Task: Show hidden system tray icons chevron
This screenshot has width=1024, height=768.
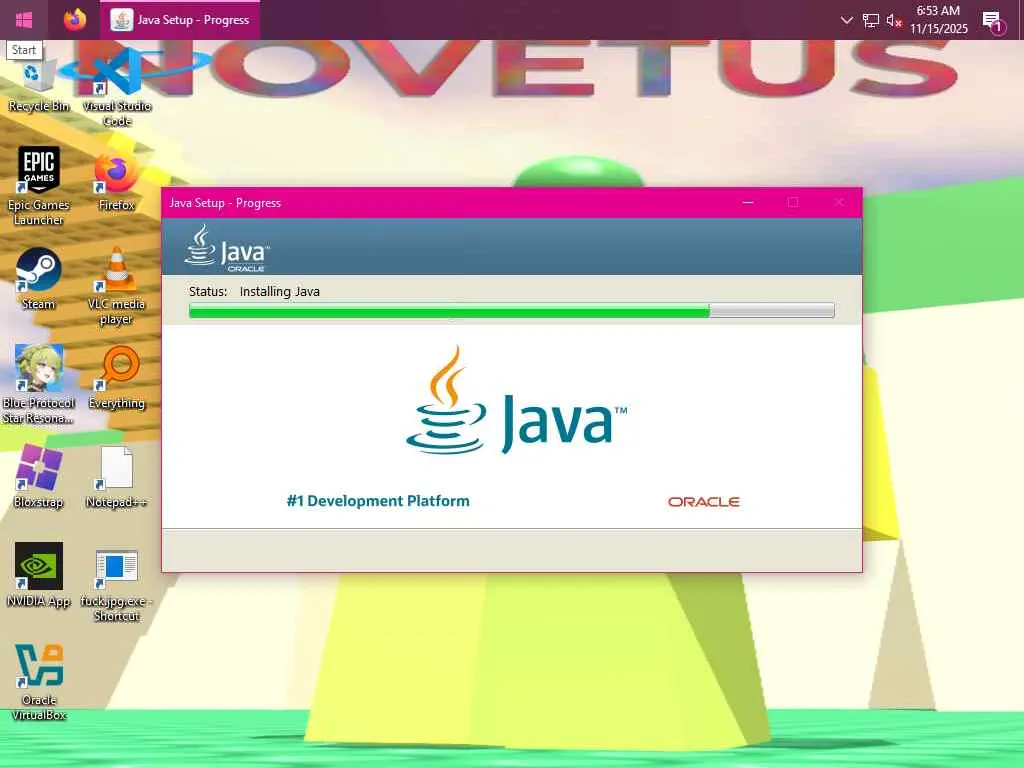Action: coord(846,20)
